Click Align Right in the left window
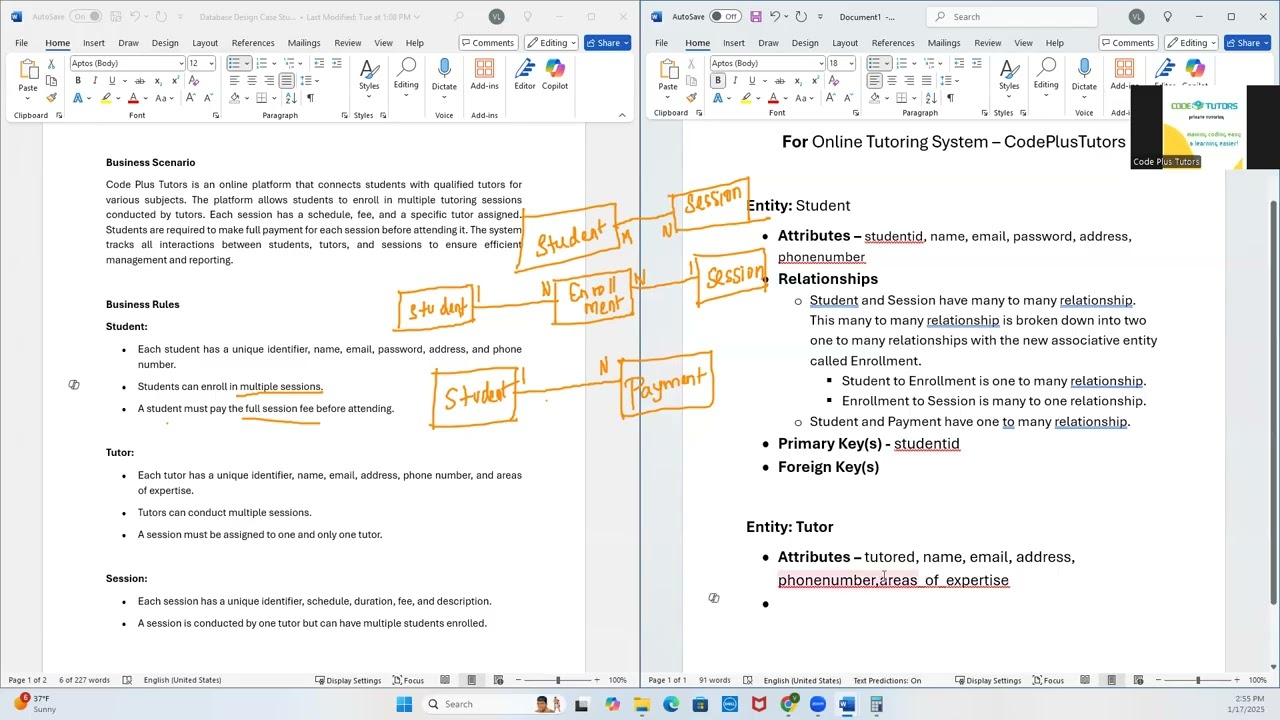 (269, 81)
